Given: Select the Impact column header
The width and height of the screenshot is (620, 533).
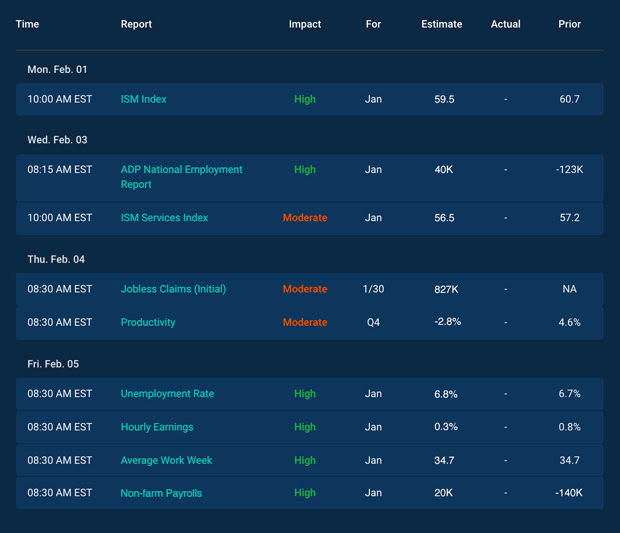Looking at the screenshot, I should (305, 24).
